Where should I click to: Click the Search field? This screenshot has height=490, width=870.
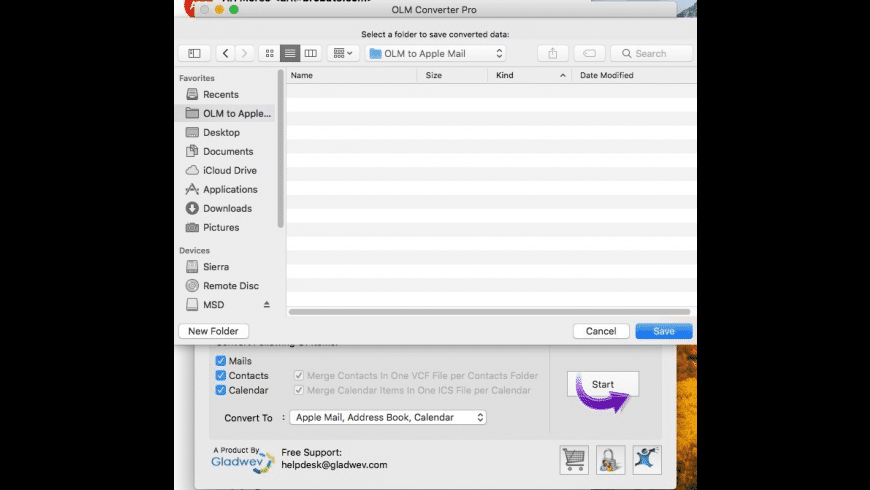(x=651, y=53)
